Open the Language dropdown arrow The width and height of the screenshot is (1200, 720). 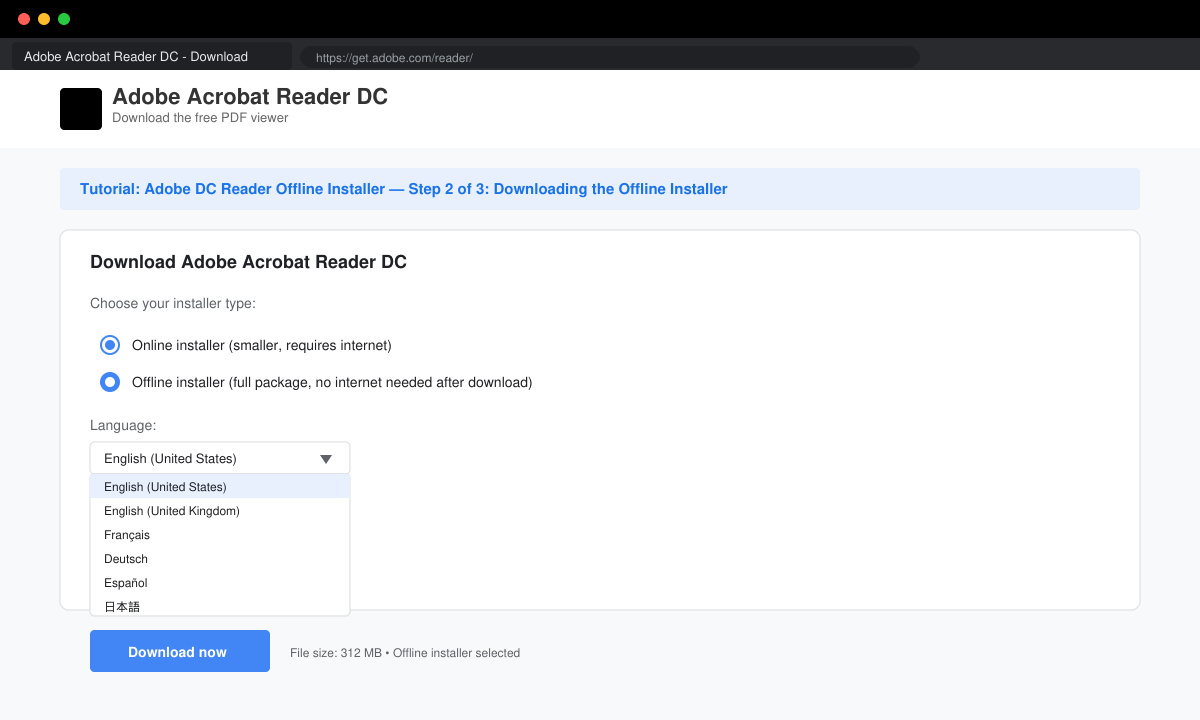[x=326, y=459]
